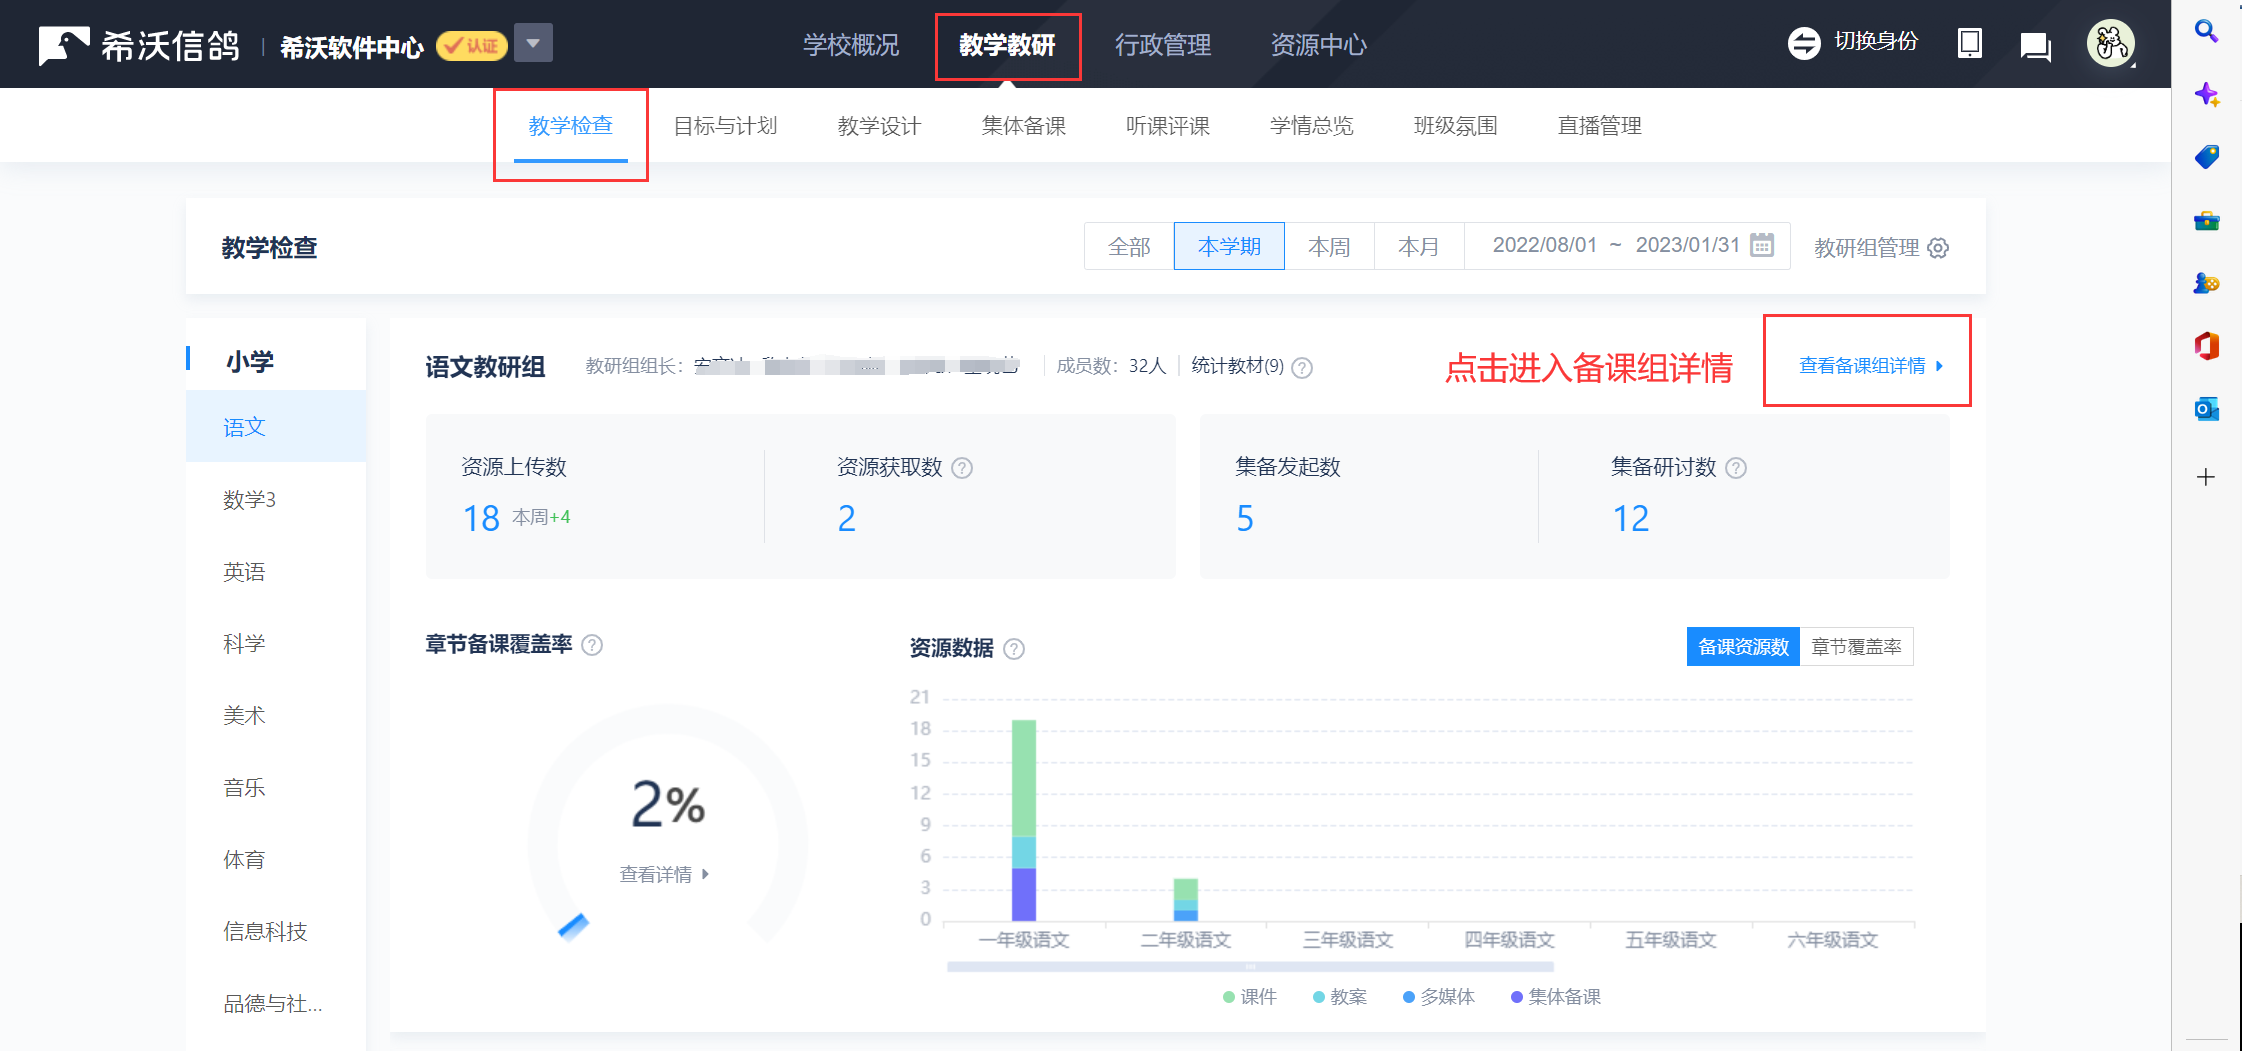Go to 听课评课 tab
The height and width of the screenshot is (1051, 2242).
coord(1167,126)
